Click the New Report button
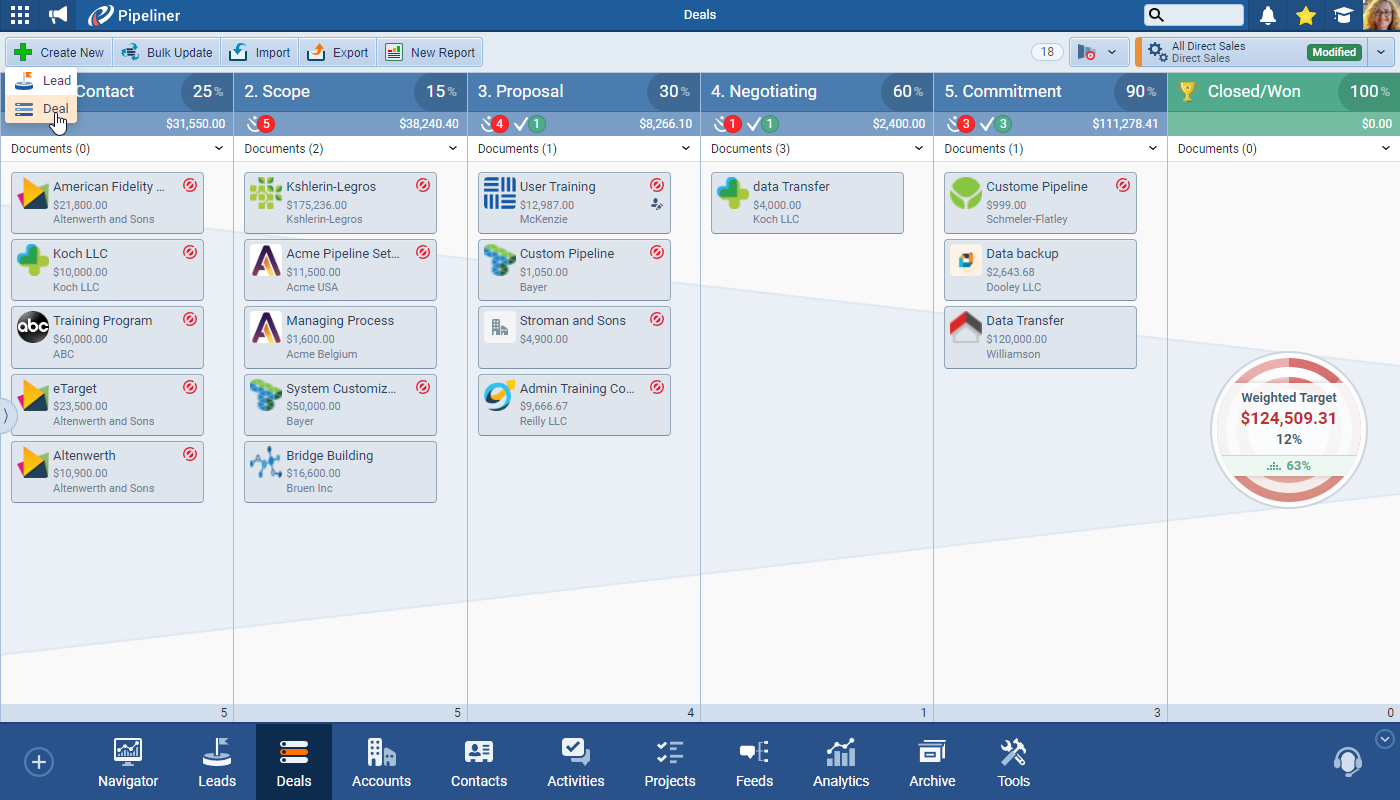 click(430, 53)
